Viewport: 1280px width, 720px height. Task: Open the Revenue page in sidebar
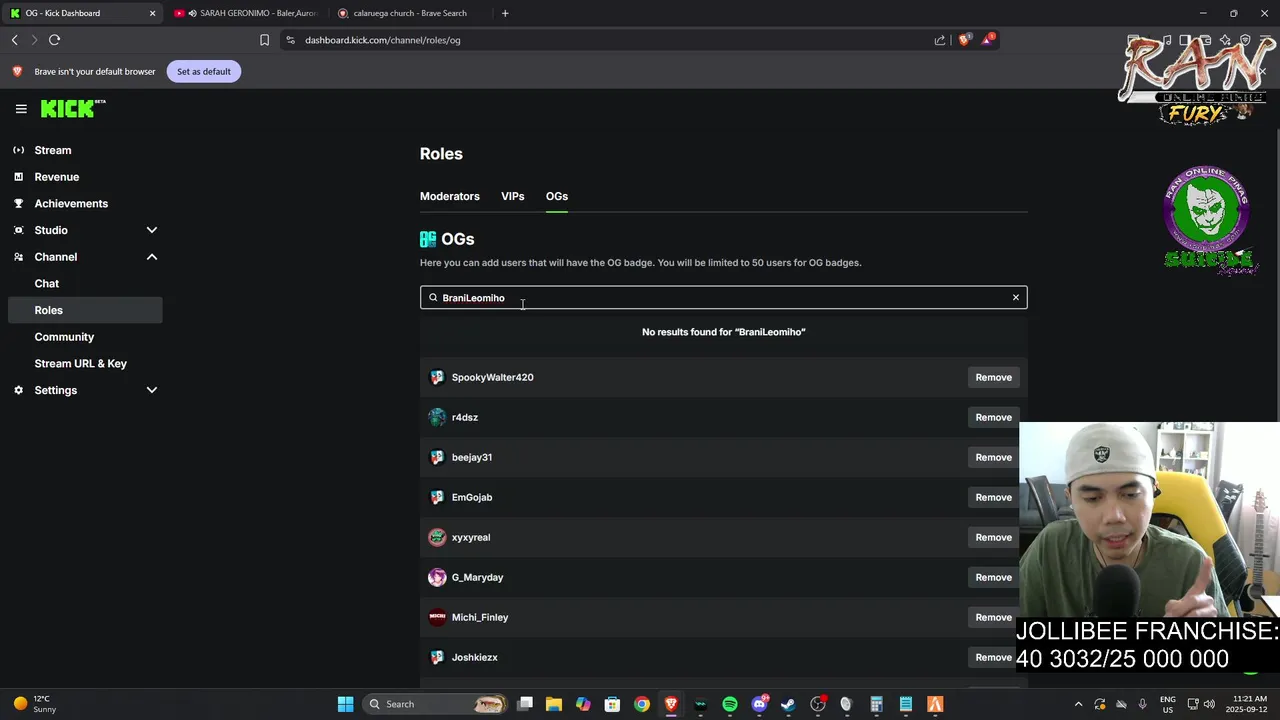point(56,177)
